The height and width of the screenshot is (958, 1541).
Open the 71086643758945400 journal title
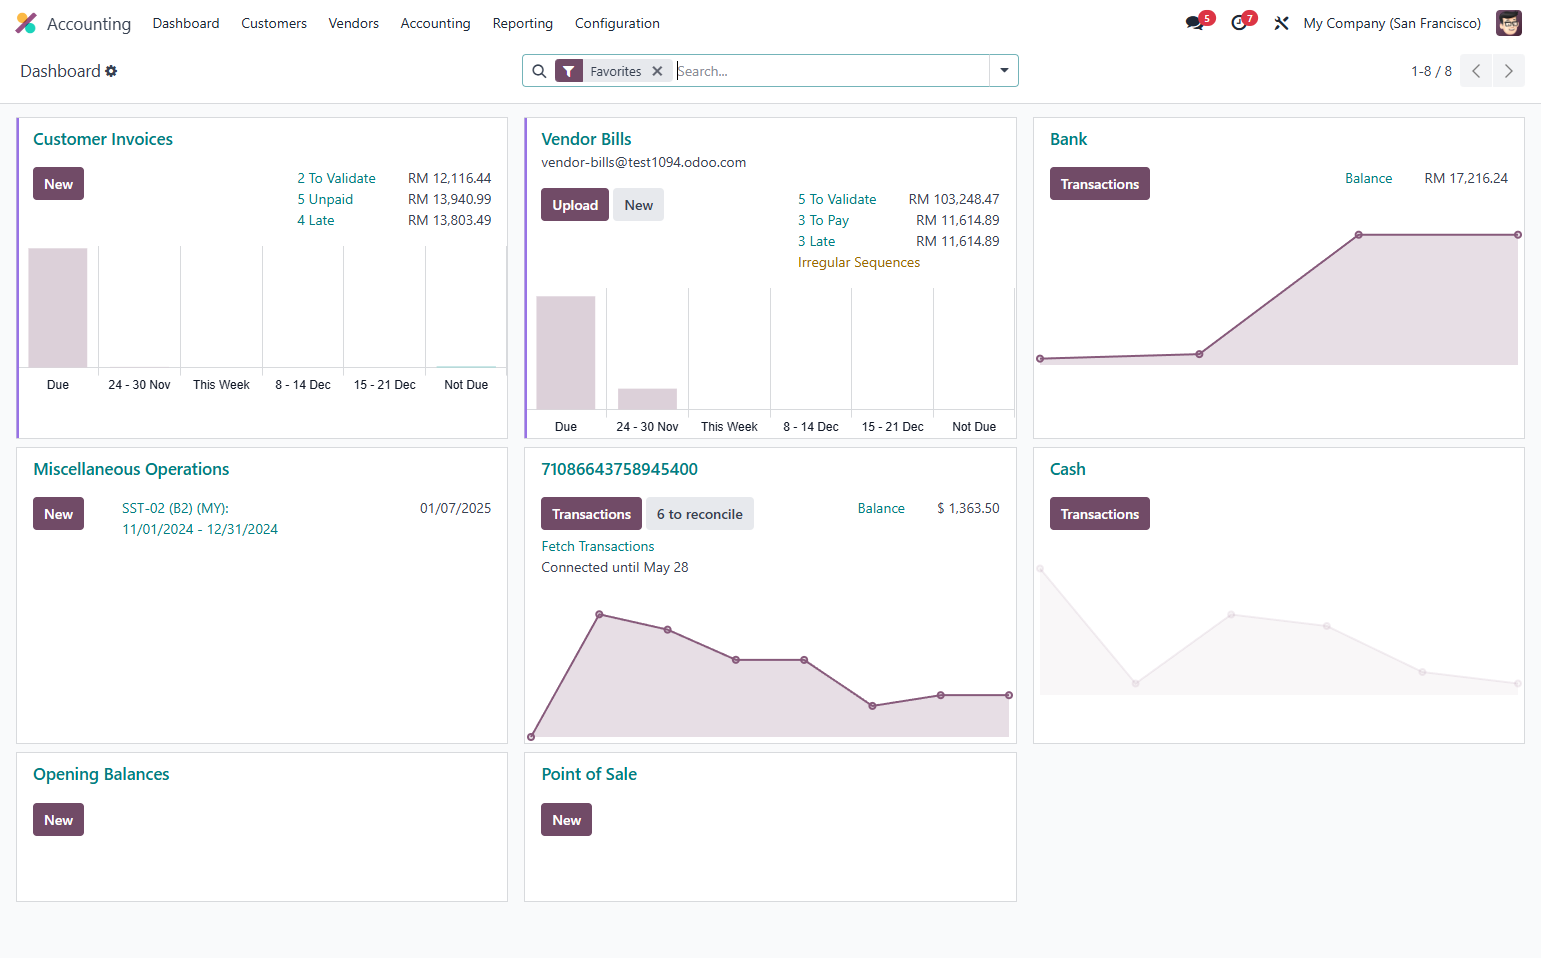619,469
